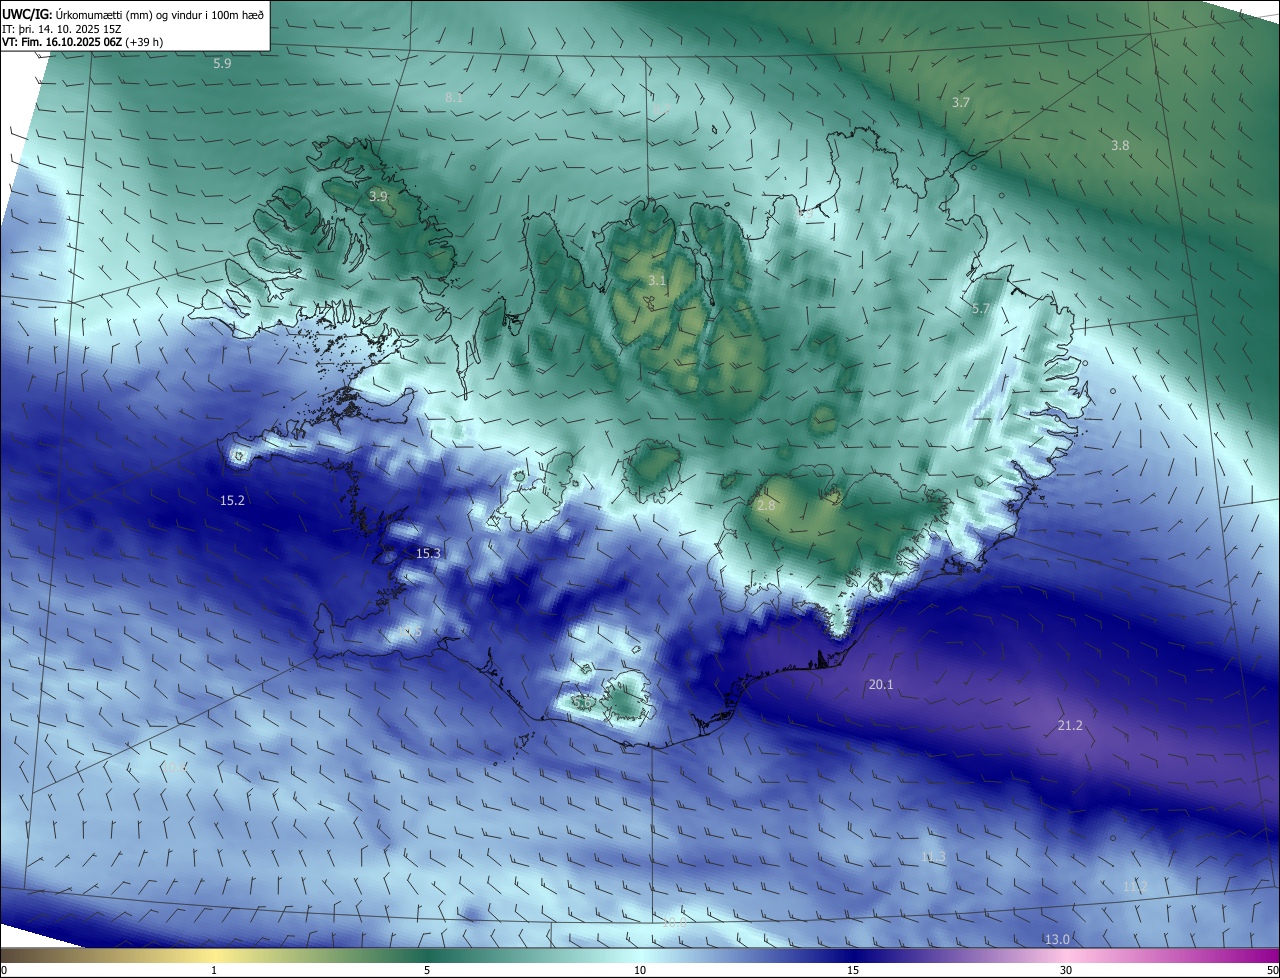Click the map title 'Úrkomumætti (mm) og vindur í 100m hæð'
Screen dimensions: 1280x978
click(158, 14)
